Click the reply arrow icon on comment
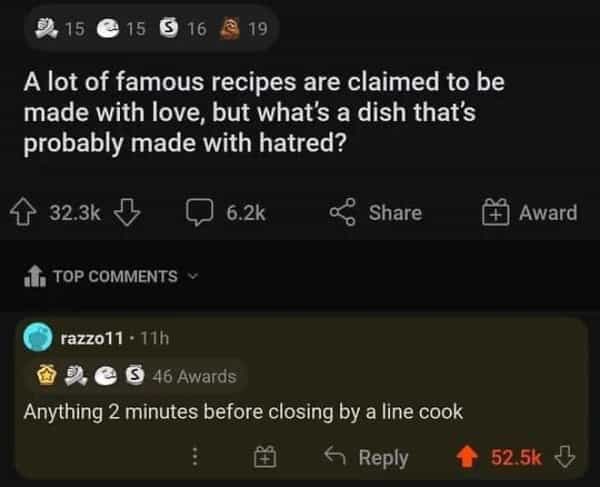Screen dimensions: 600x487 pos(334,456)
